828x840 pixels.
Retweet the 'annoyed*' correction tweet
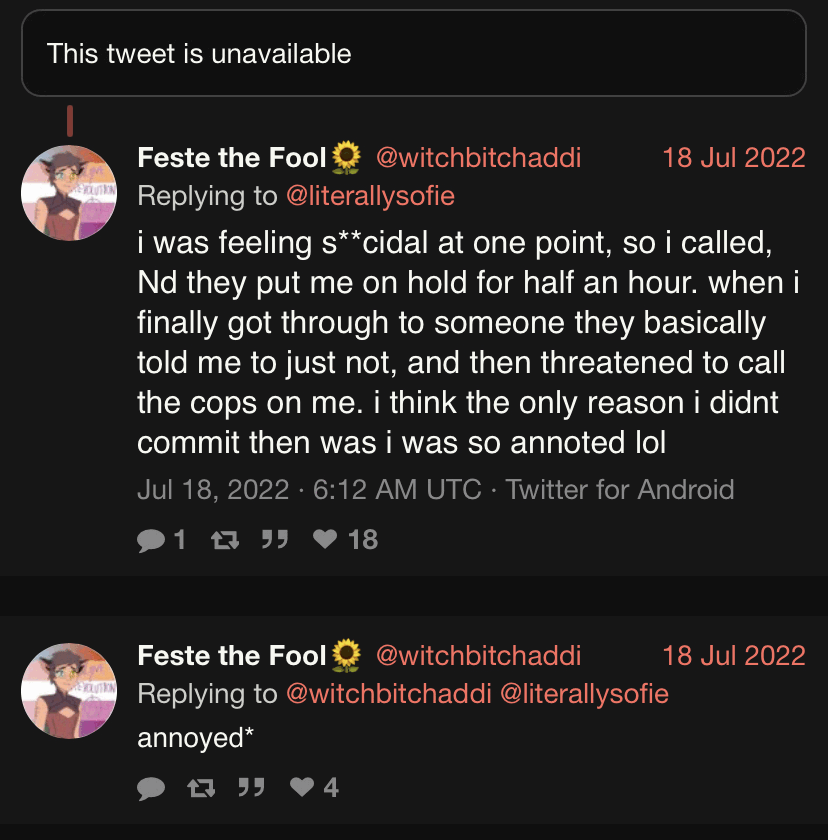(201, 789)
